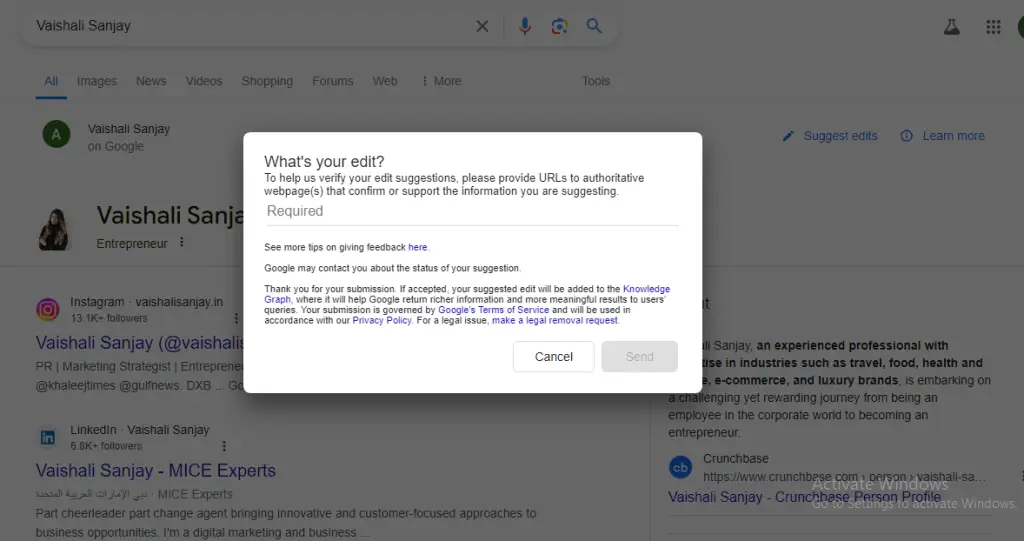This screenshot has height=541, width=1024.
Task: Open feedback tips 'here' link
Action: coord(417,248)
